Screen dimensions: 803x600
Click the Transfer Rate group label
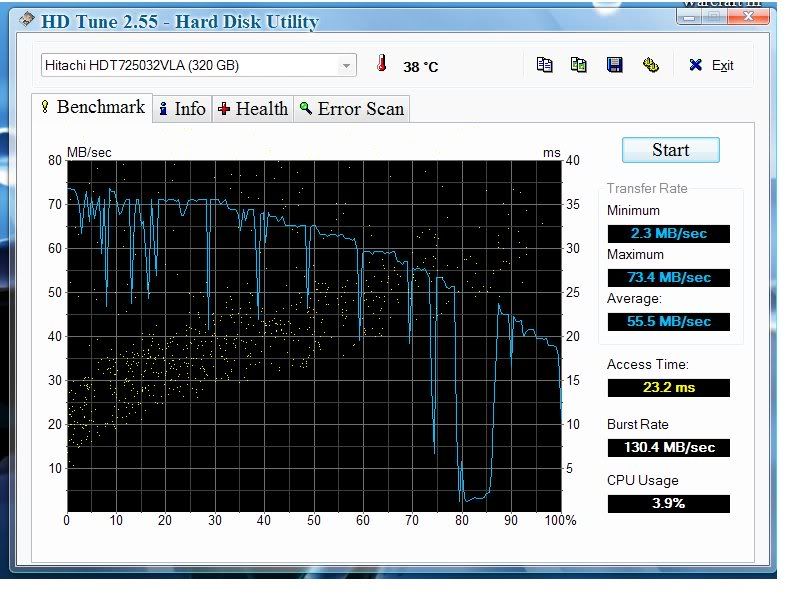tap(647, 188)
